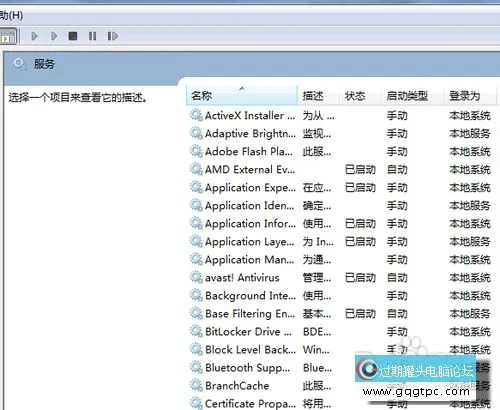
Task: Sort the list by the 名称 column header
Action: [x=242, y=96]
